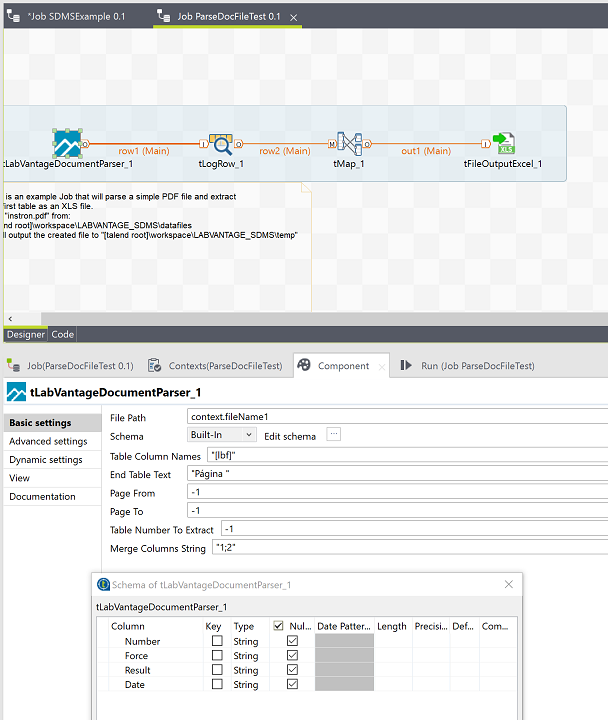
Task: Click the Contexts clipboard icon
Action: [x=154, y=366]
